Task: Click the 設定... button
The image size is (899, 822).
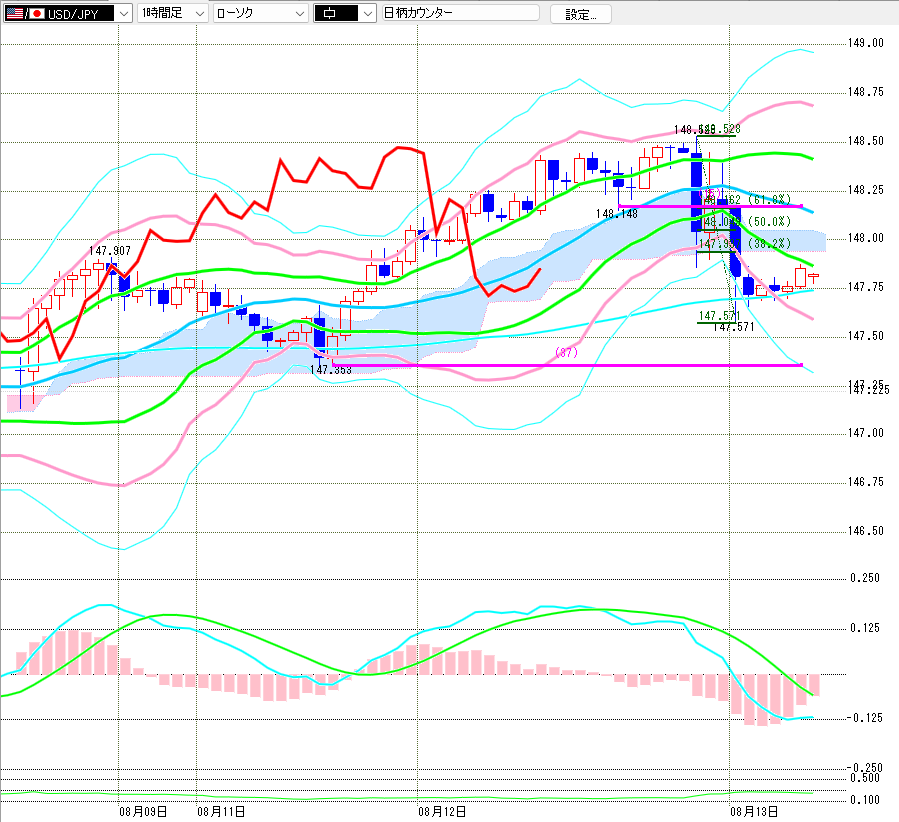Action: 581,14
